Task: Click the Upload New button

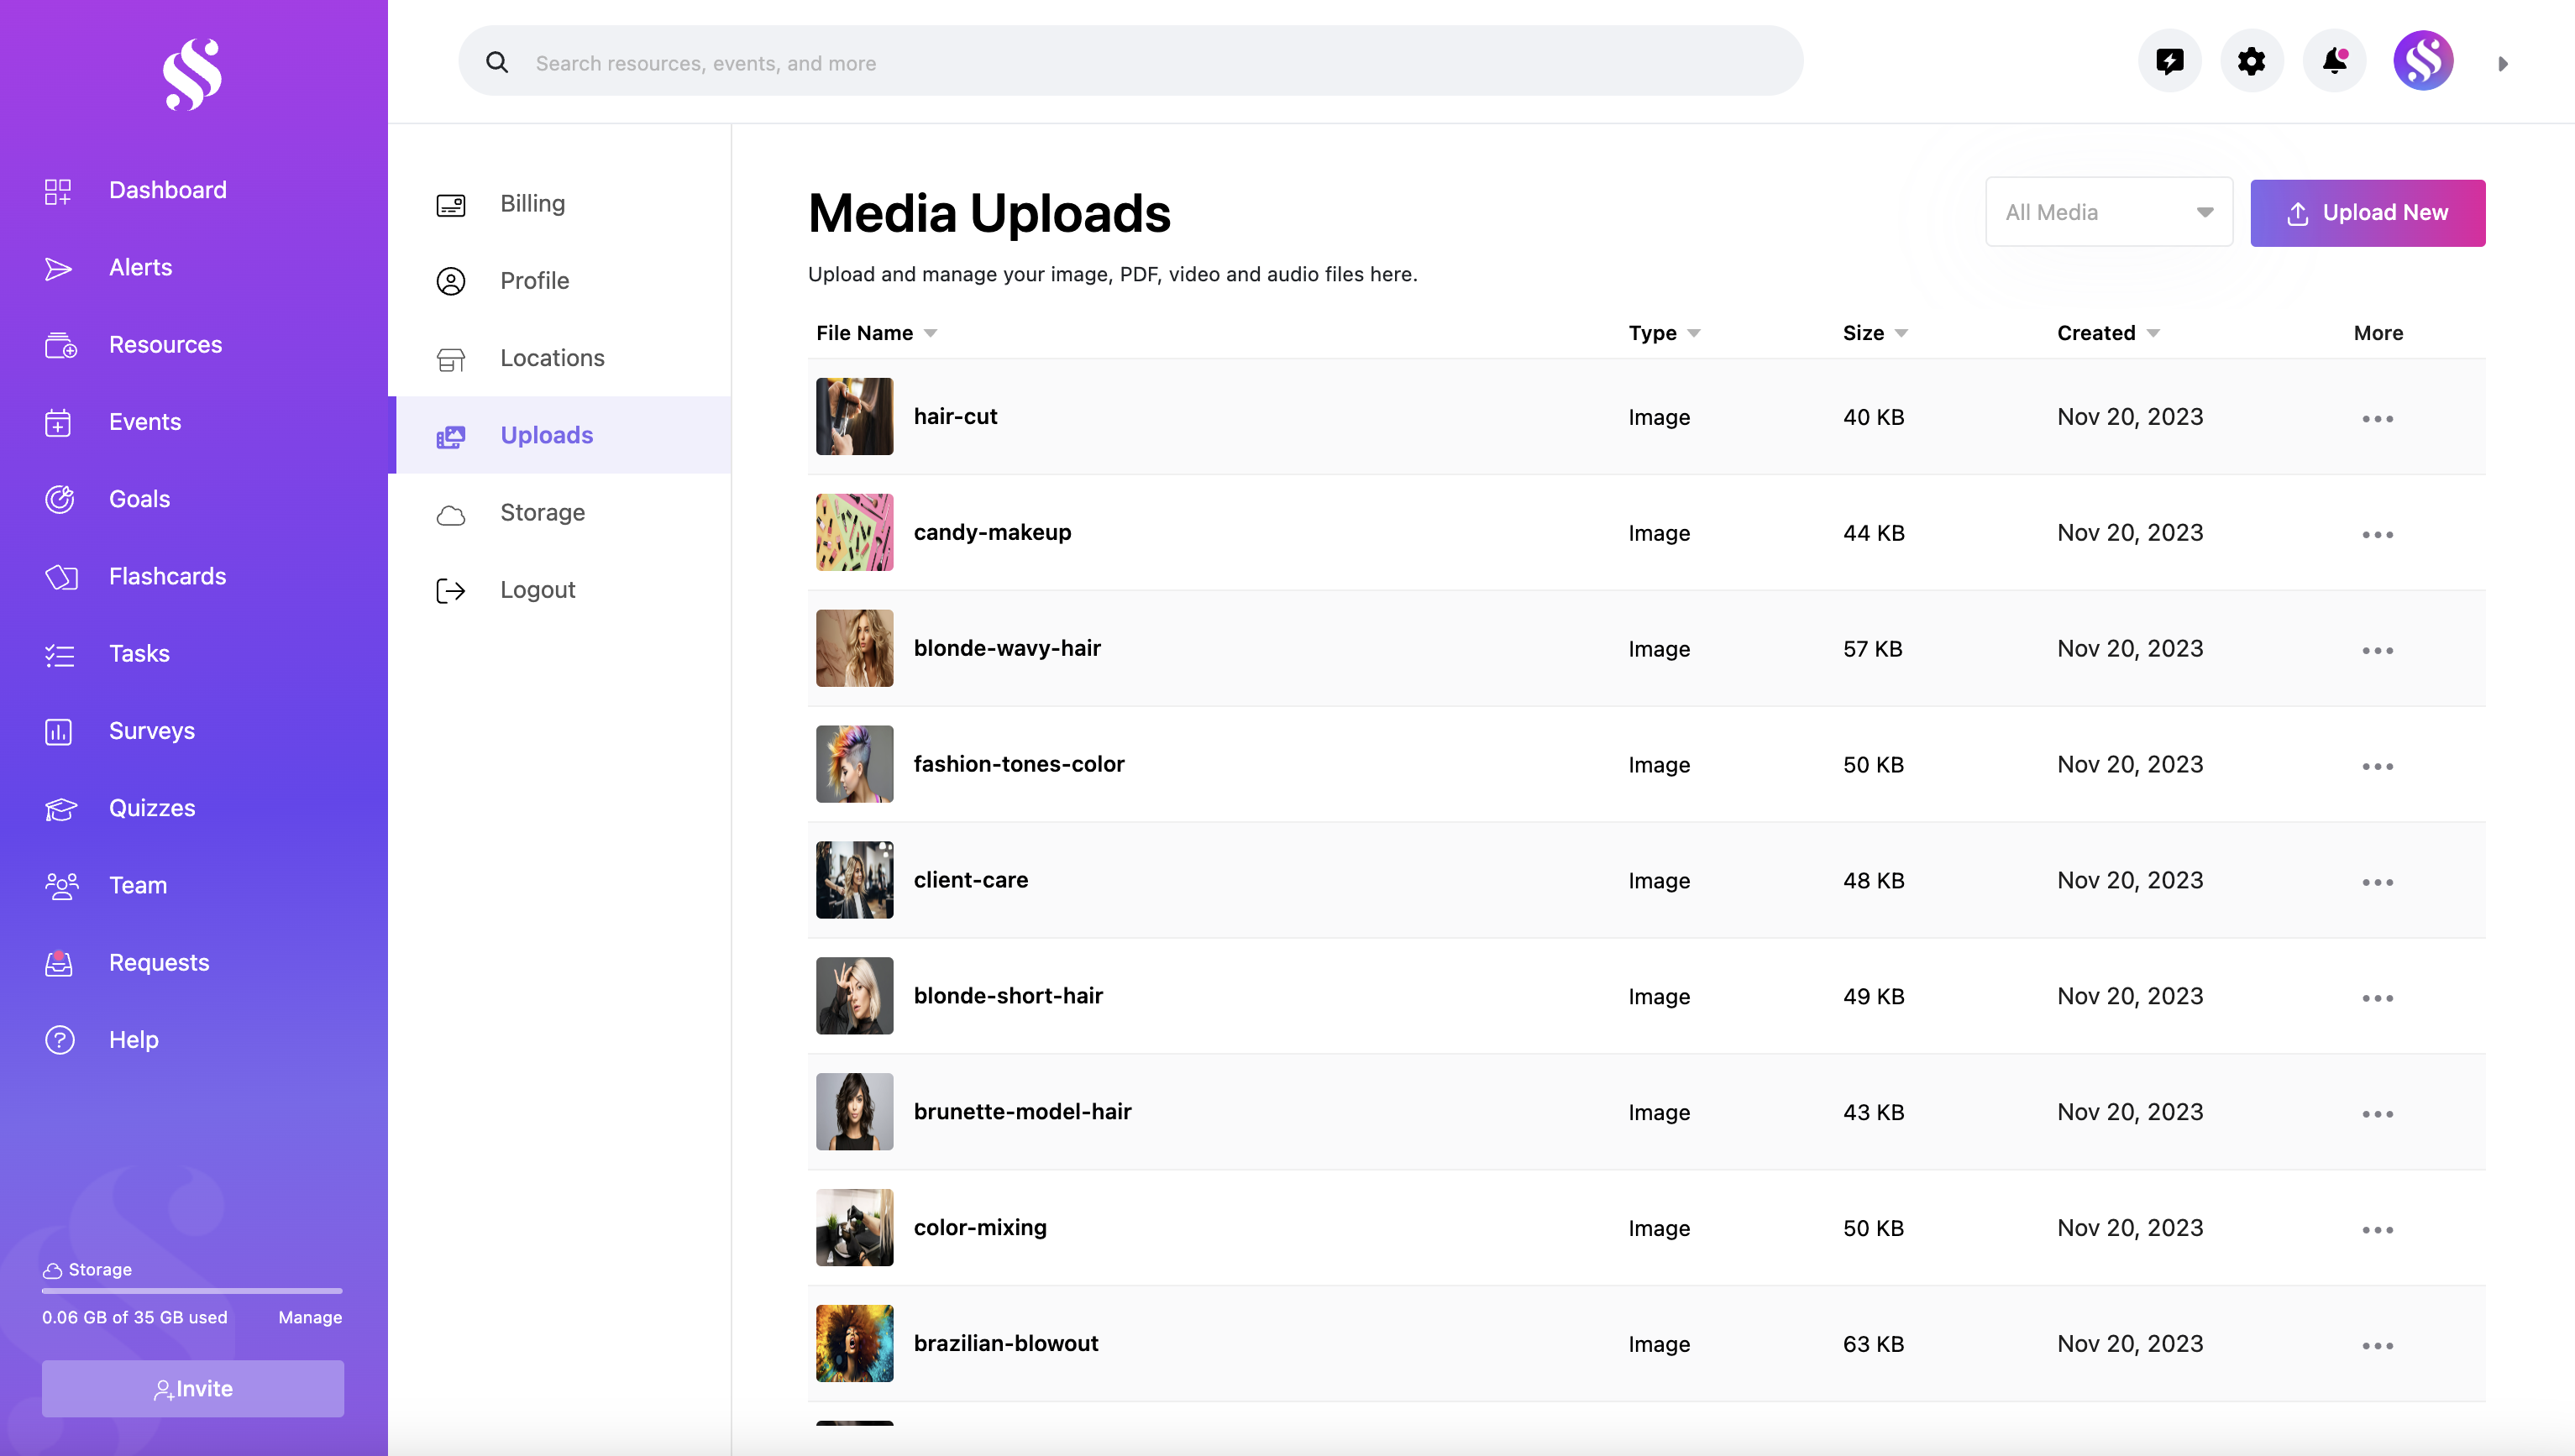Action: (2367, 213)
